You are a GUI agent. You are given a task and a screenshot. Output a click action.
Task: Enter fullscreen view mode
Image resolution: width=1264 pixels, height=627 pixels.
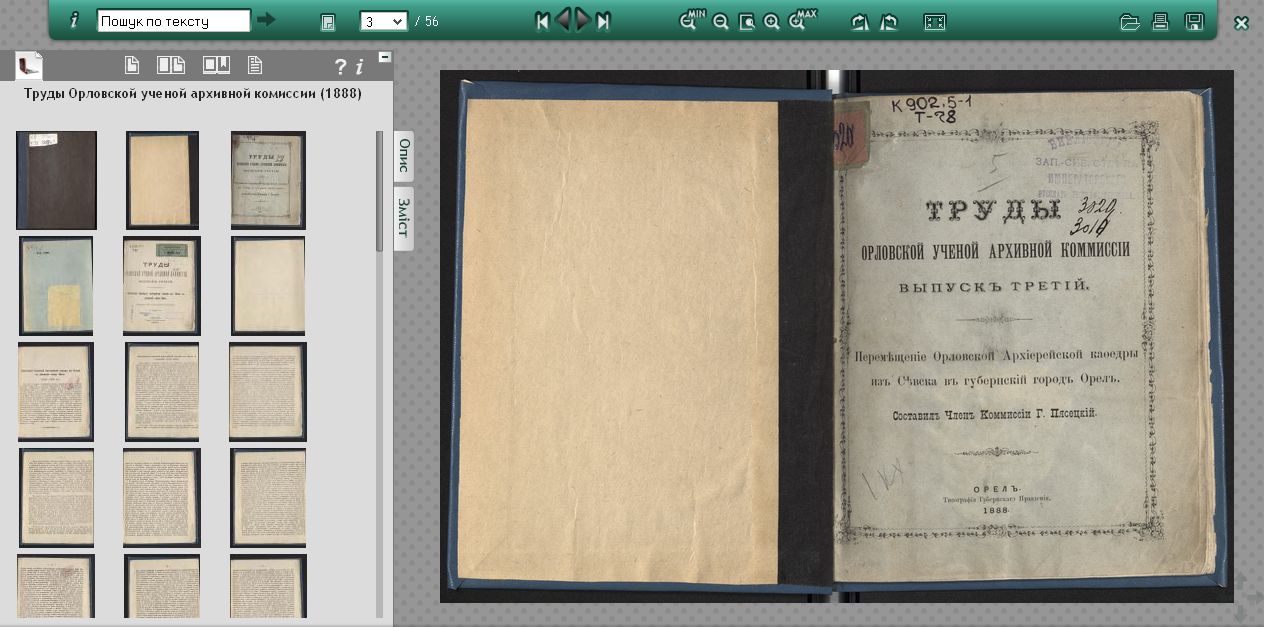pyautogui.click(x=935, y=22)
